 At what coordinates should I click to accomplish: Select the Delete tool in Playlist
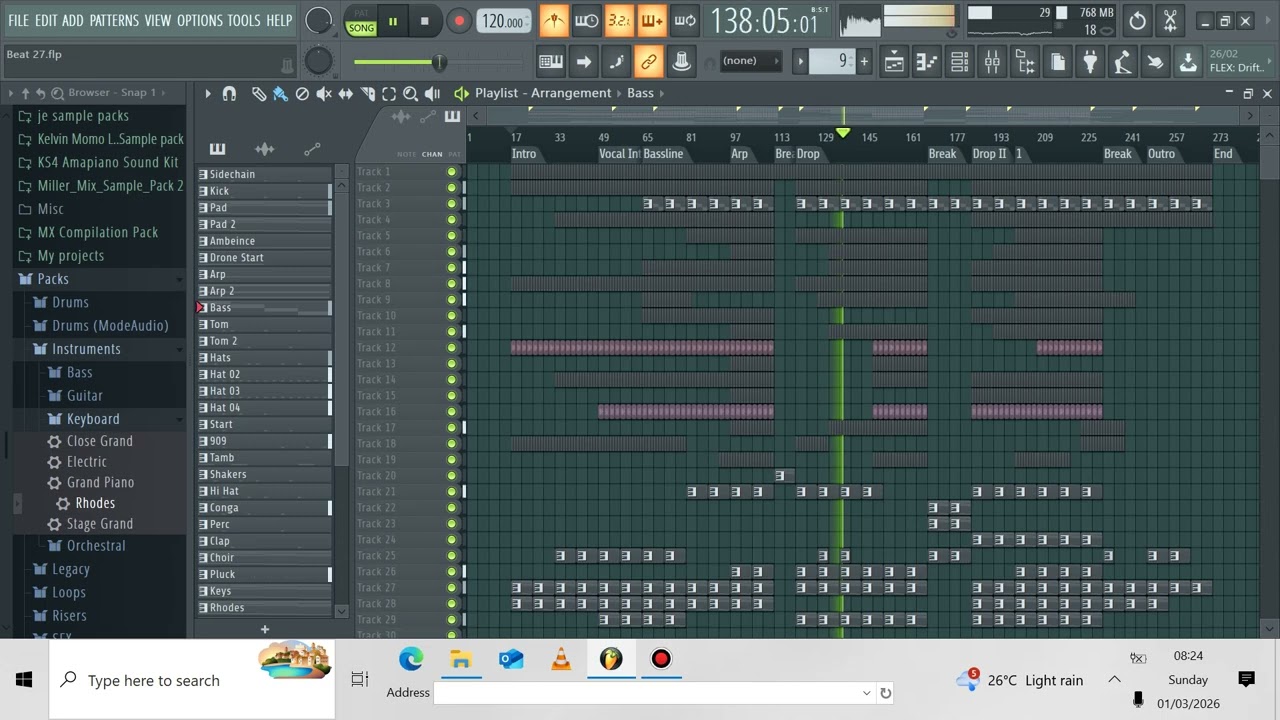click(x=302, y=93)
